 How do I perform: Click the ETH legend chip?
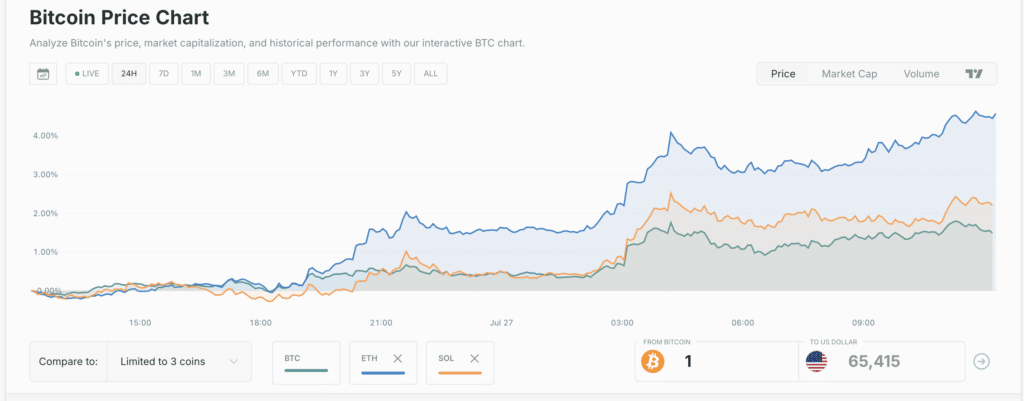click(x=383, y=363)
